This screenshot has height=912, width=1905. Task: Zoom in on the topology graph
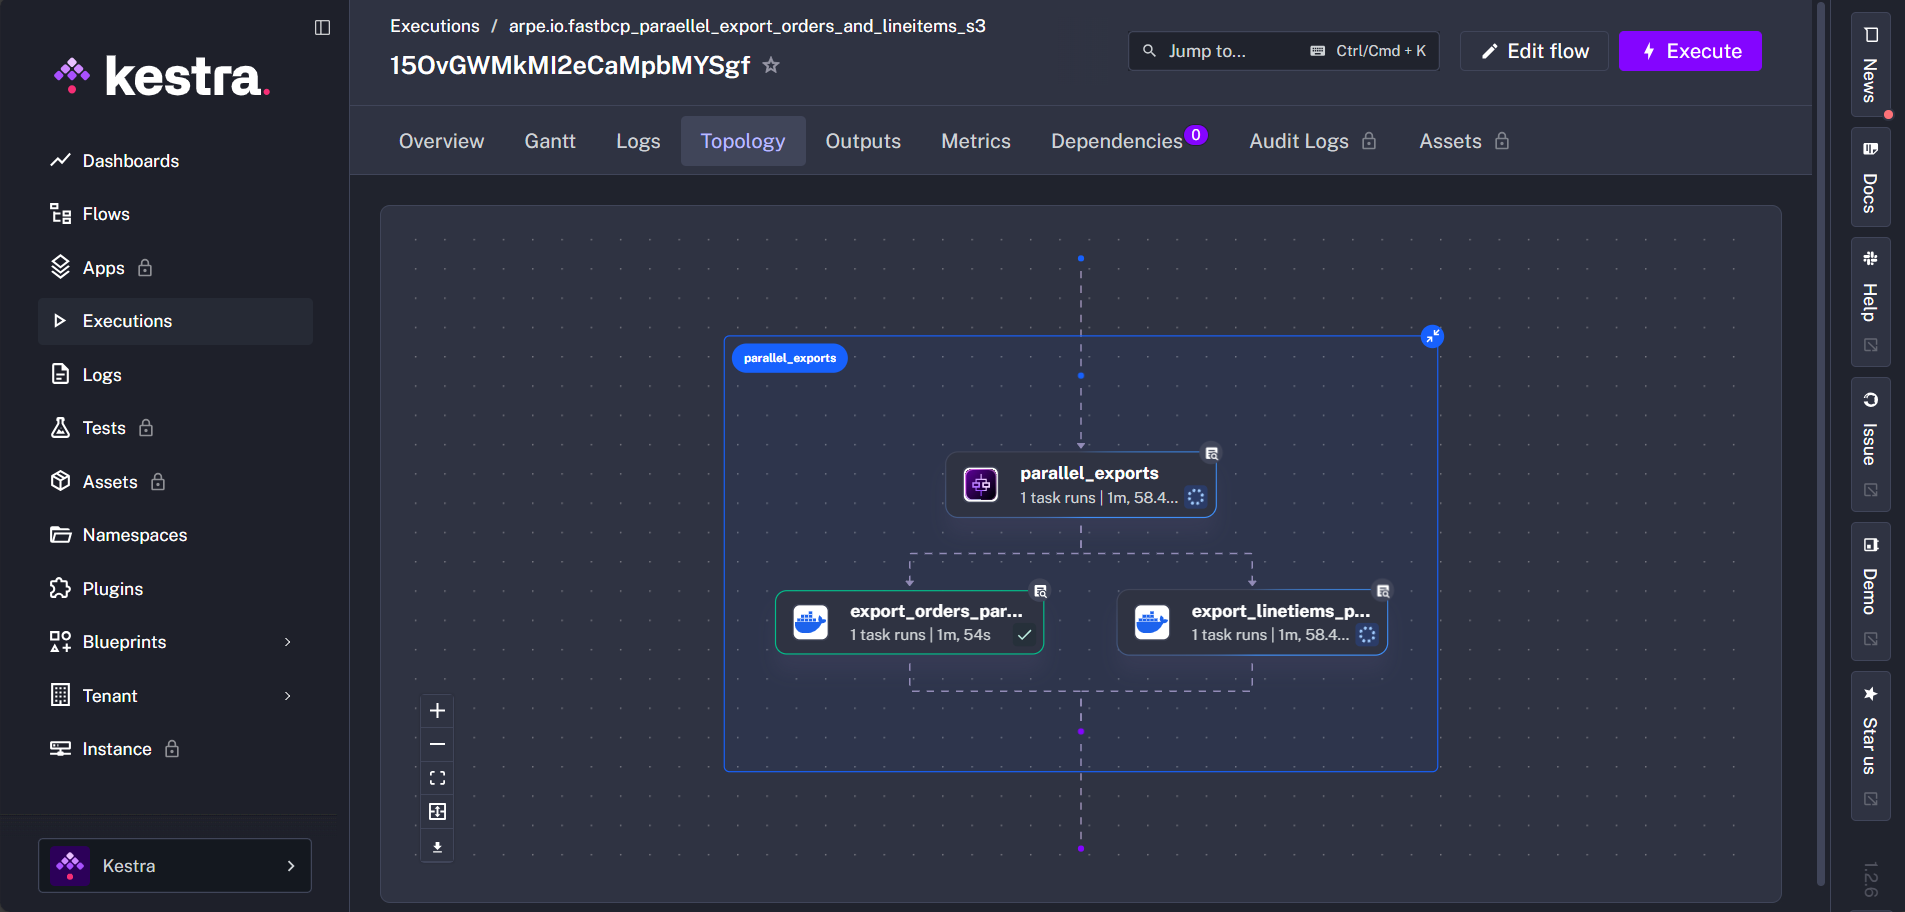[437, 710]
